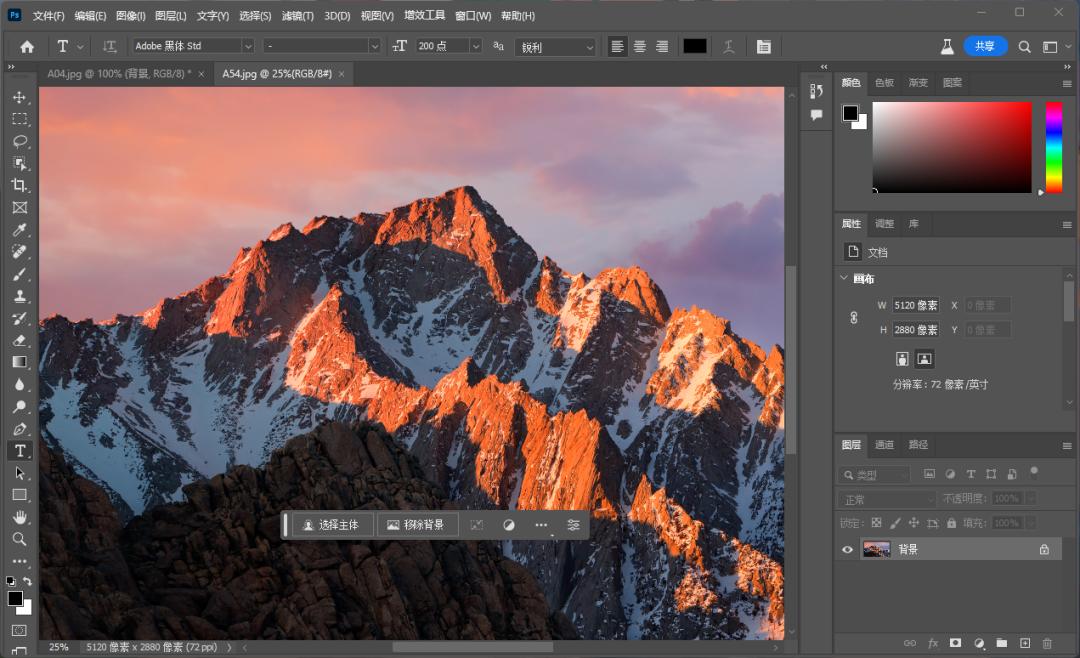The height and width of the screenshot is (658, 1080).
Task: Click the blue 共享 button
Action: (985, 46)
